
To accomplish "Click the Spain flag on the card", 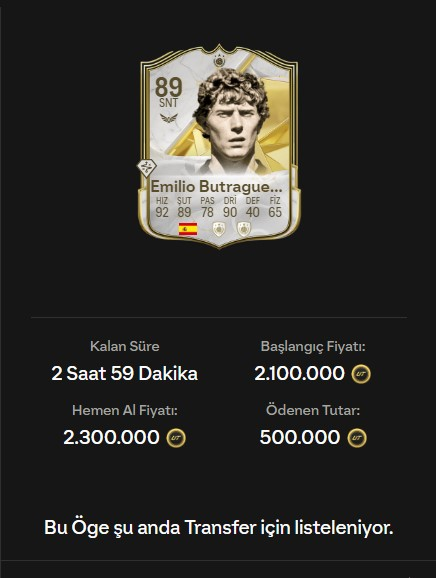I will pos(188,229).
